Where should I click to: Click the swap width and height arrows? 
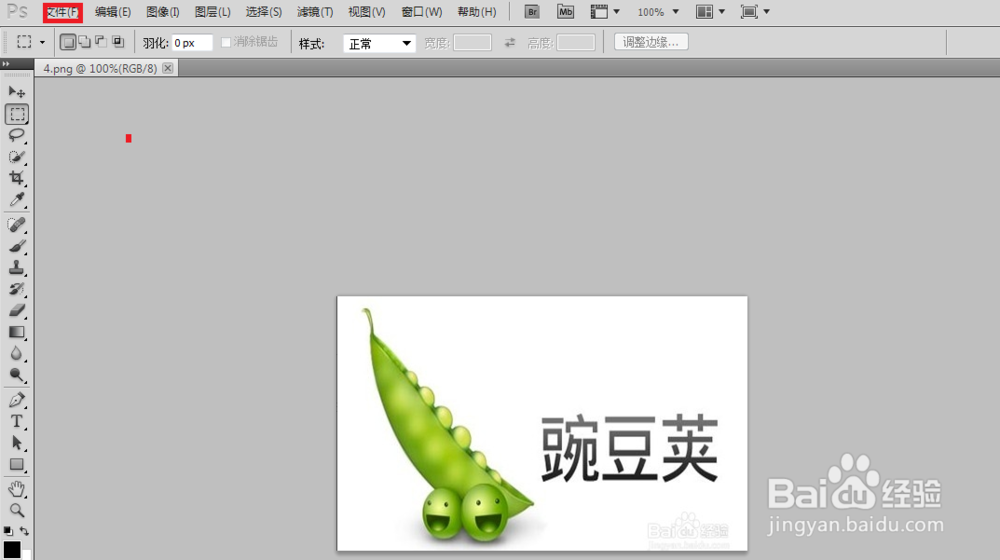[x=510, y=43]
